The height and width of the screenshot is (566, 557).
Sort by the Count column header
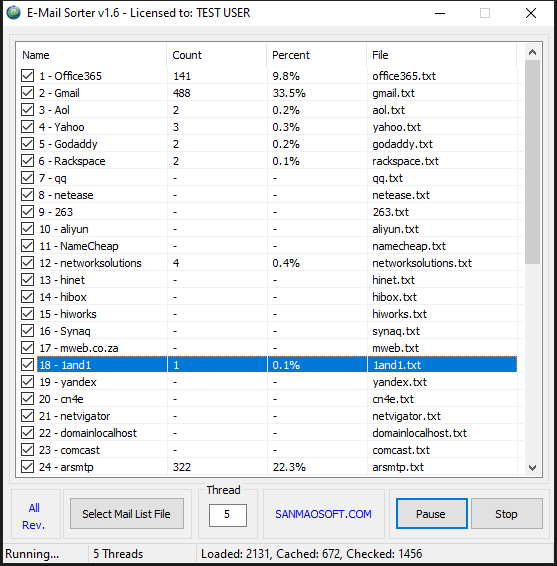click(x=217, y=55)
